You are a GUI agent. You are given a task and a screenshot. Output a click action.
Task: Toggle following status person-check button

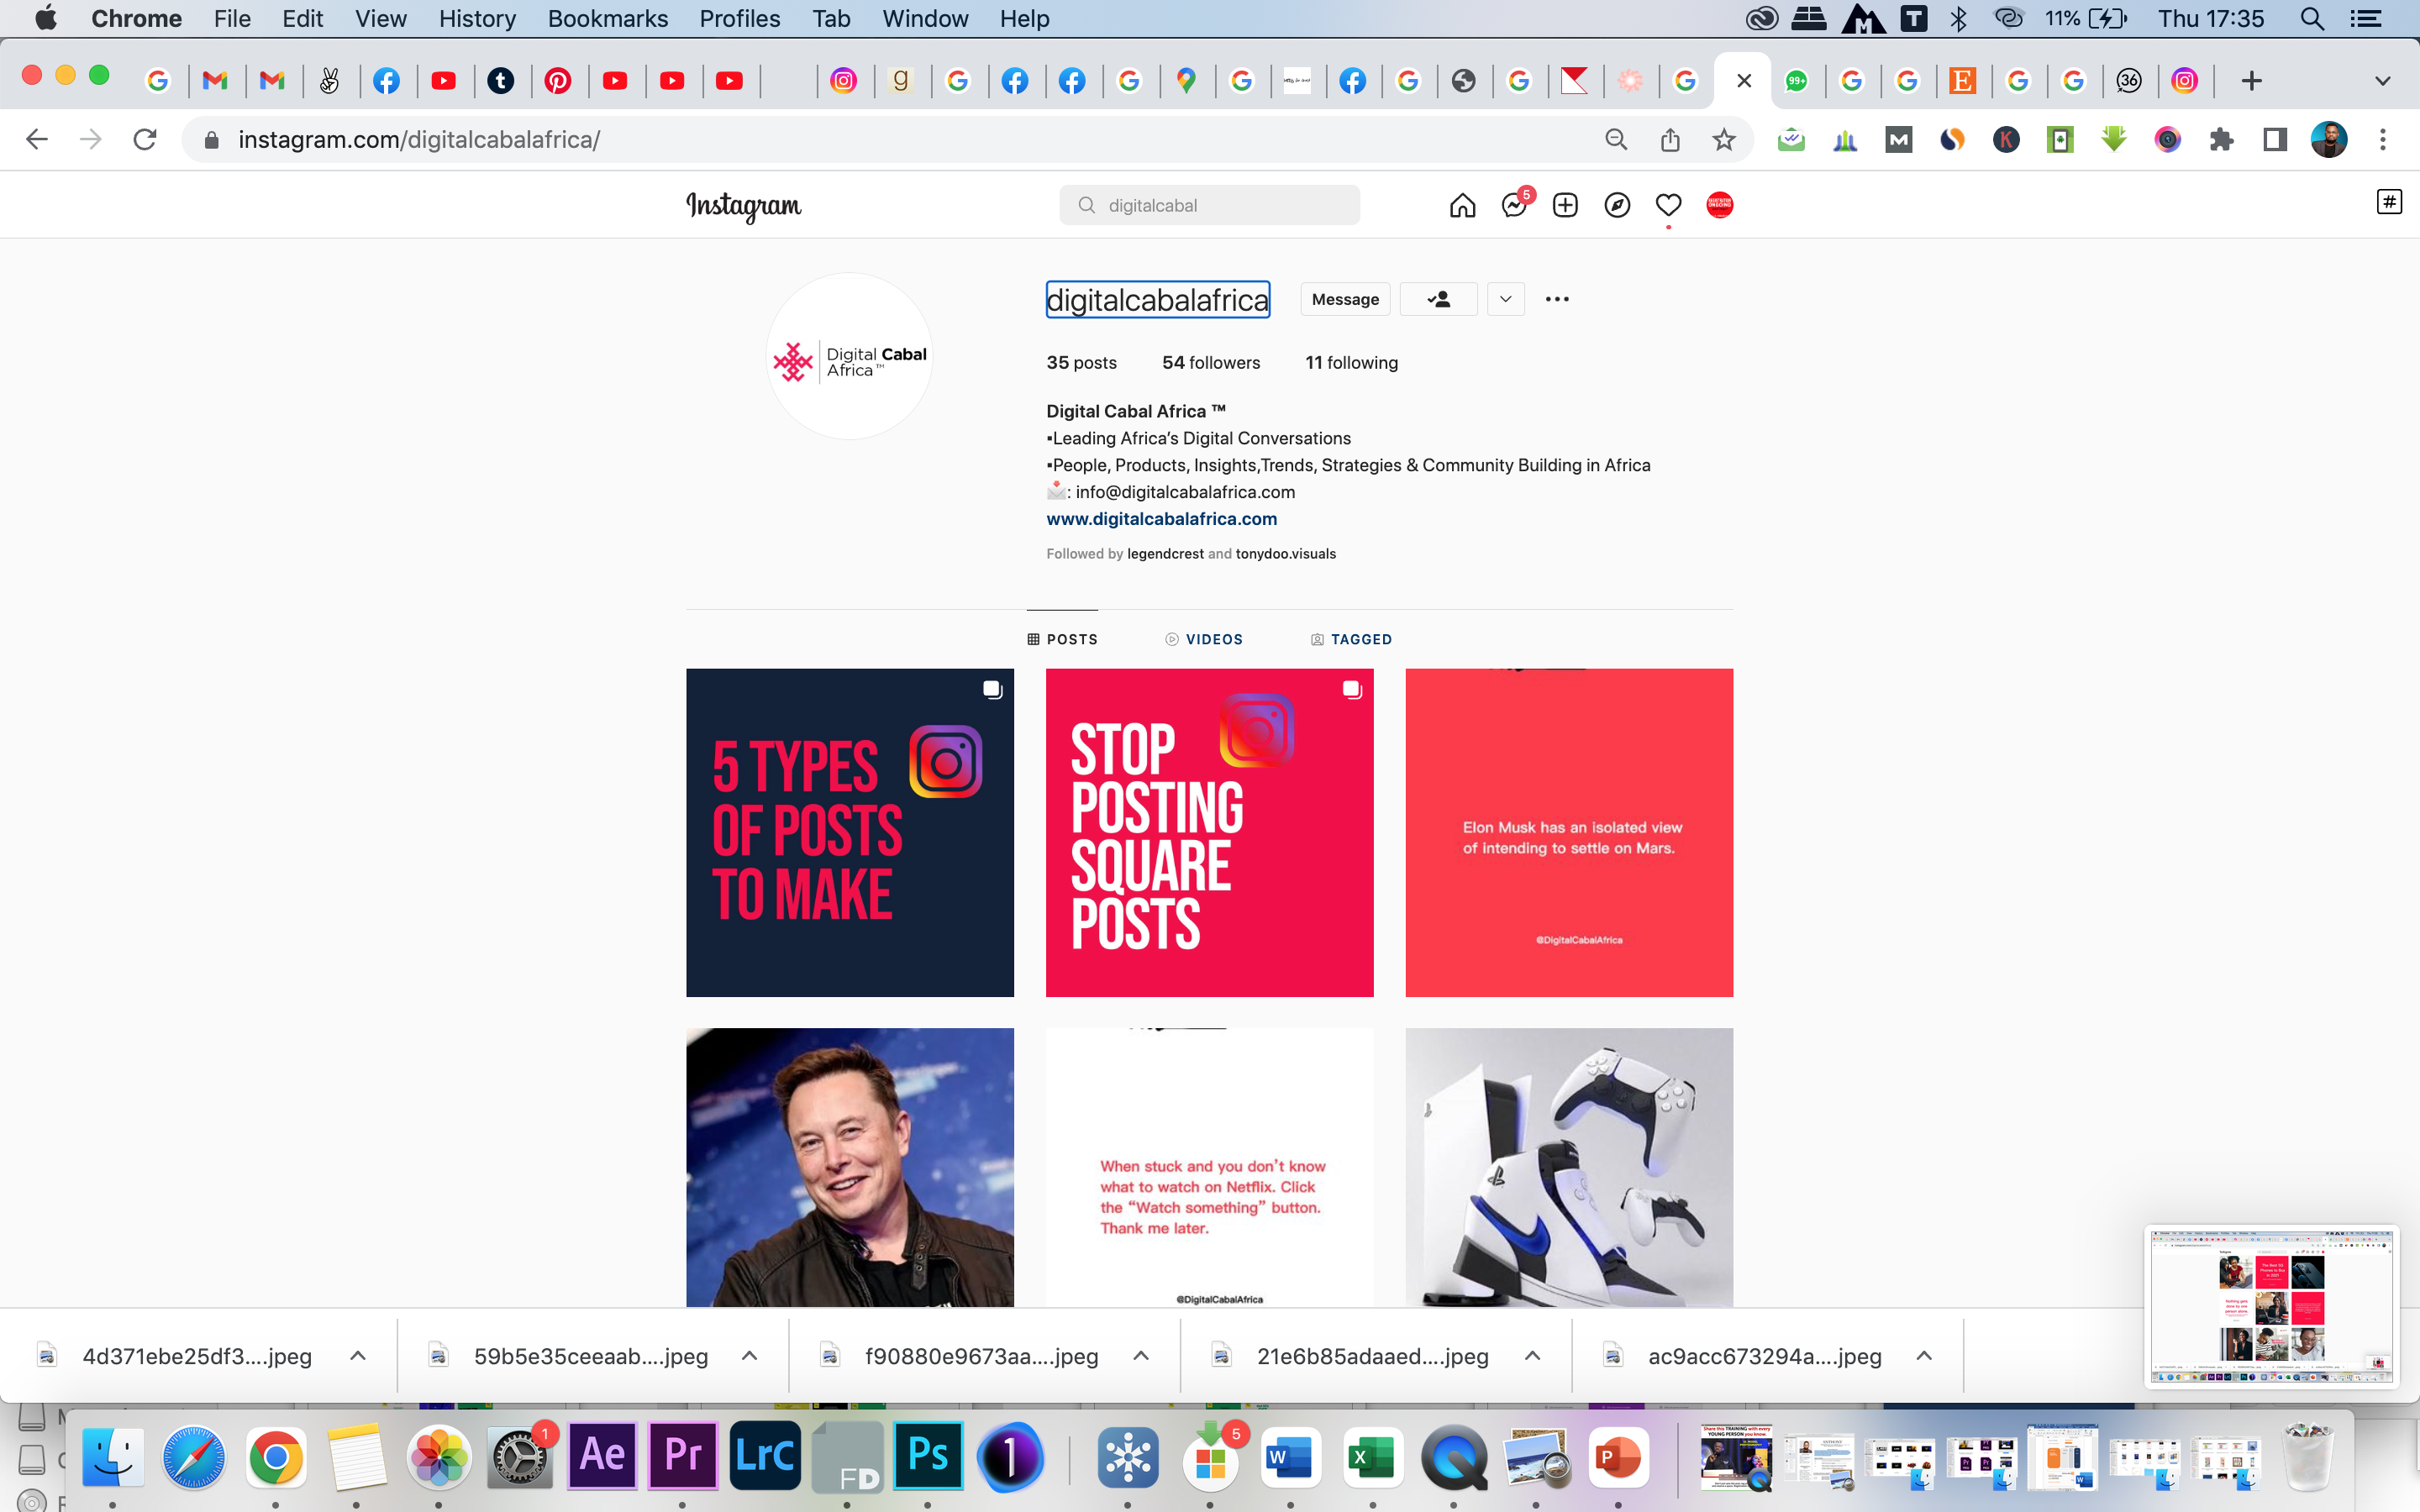[x=1438, y=299]
